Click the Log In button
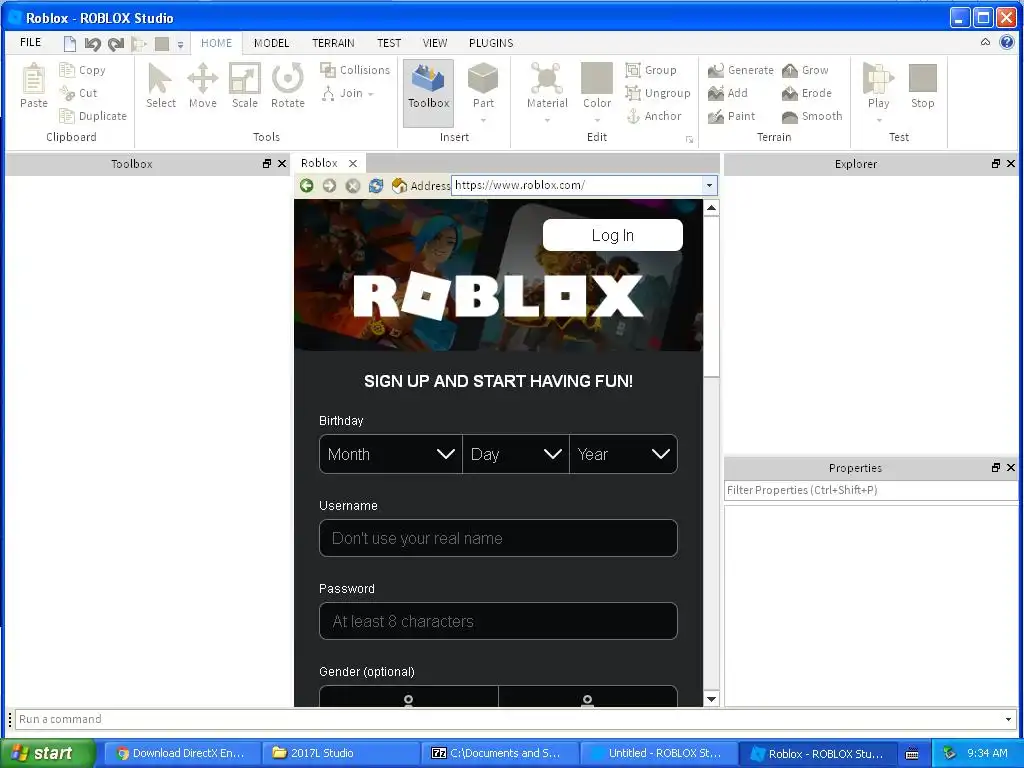 point(613,235)
